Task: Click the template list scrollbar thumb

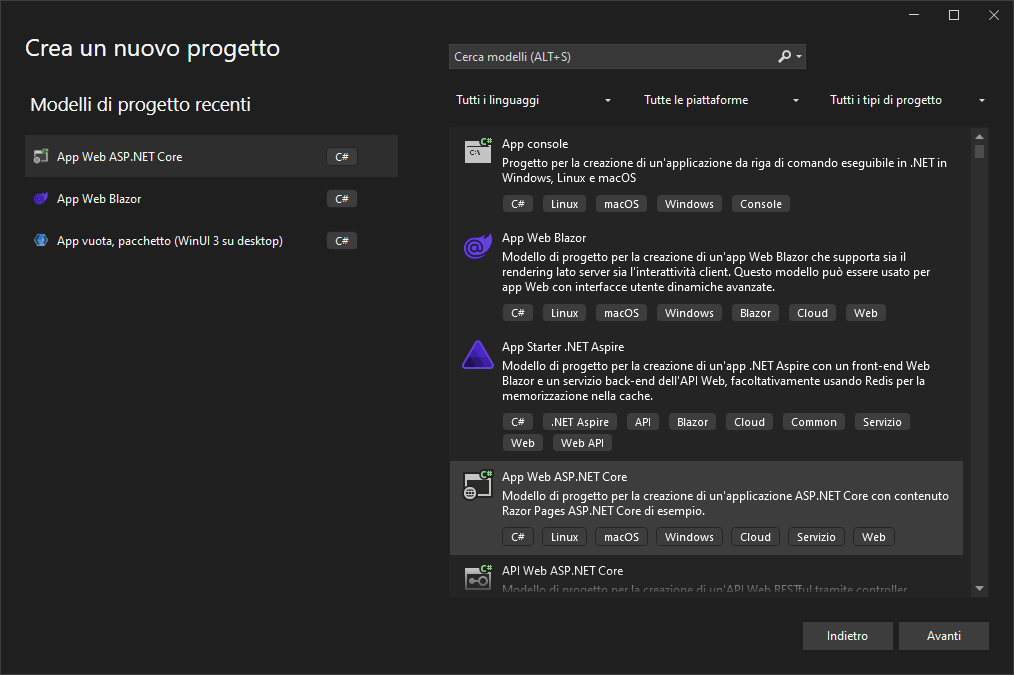Action: pyautogui.click(x=979, y=151)
